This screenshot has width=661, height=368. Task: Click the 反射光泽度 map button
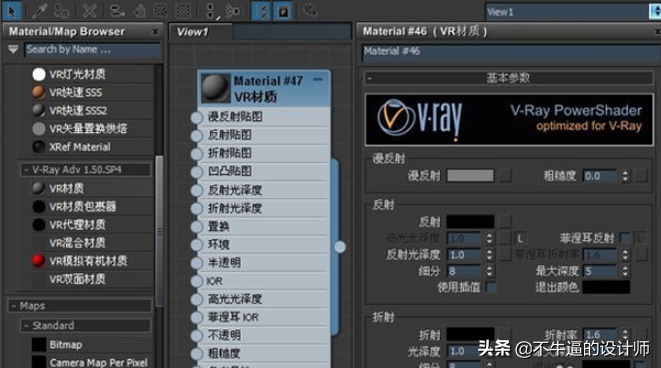[505, 255]
